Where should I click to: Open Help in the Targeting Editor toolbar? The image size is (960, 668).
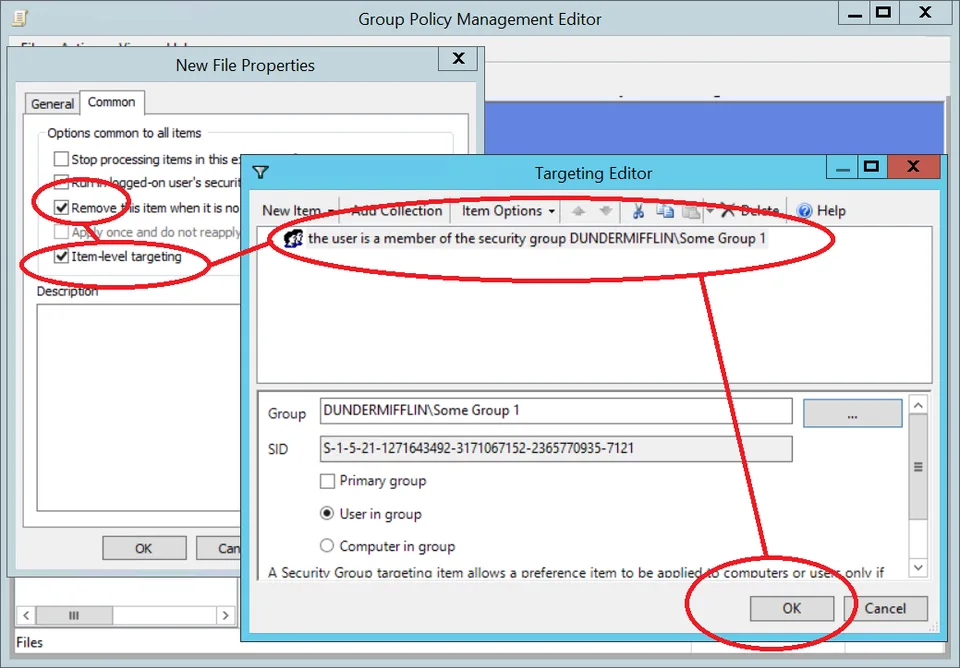click(821, 211)
